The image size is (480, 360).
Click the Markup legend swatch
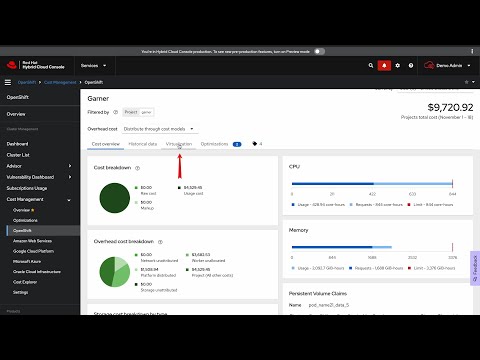136,202
